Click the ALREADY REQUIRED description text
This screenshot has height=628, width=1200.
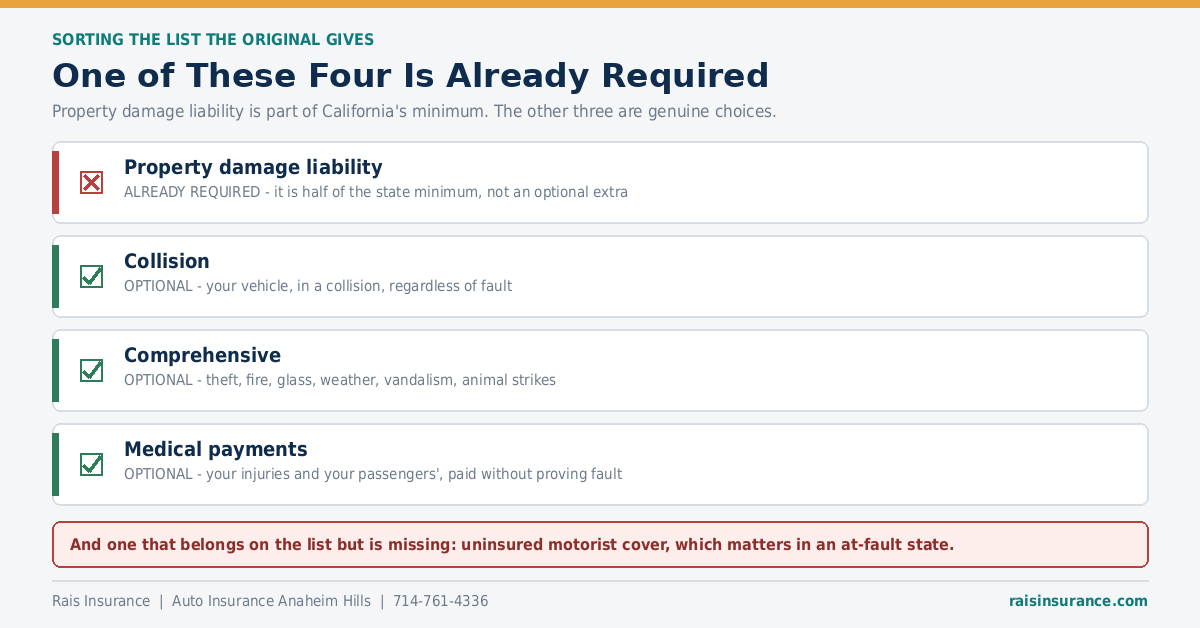coord(376,192)
